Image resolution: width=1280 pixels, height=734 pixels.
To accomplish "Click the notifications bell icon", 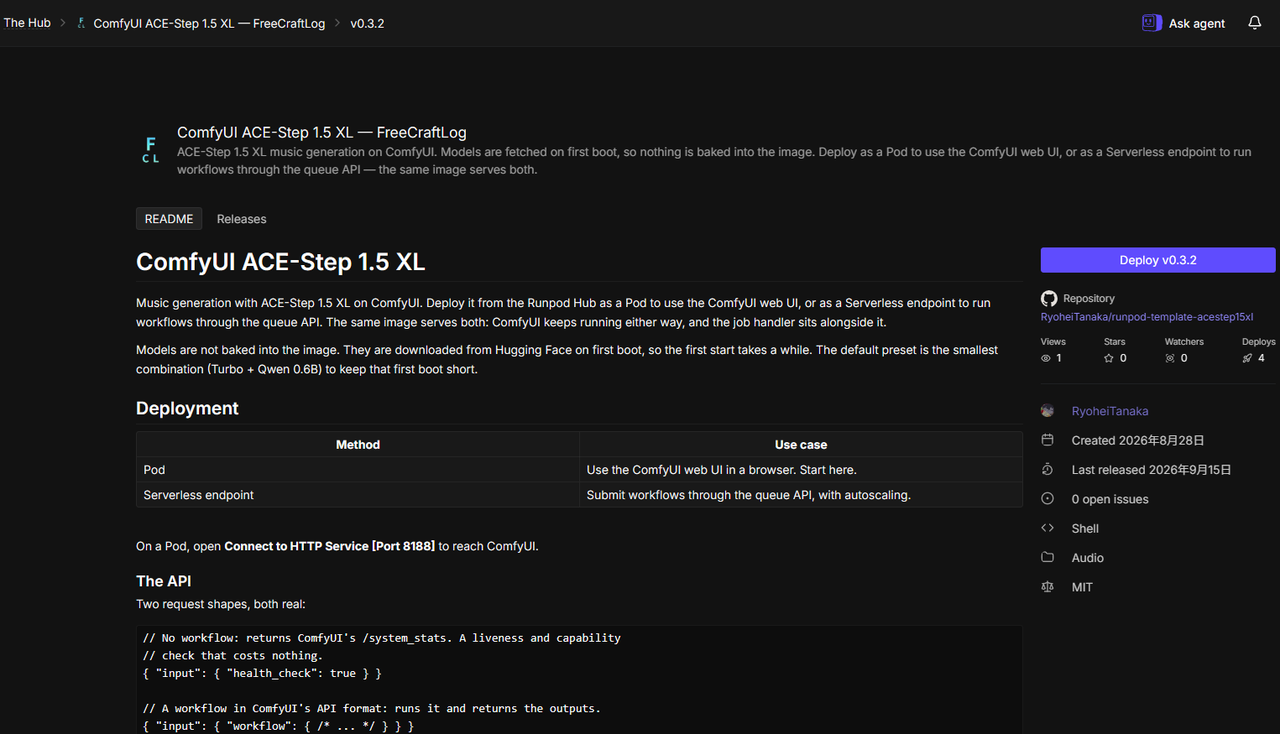I will [x=1254, y=22].
